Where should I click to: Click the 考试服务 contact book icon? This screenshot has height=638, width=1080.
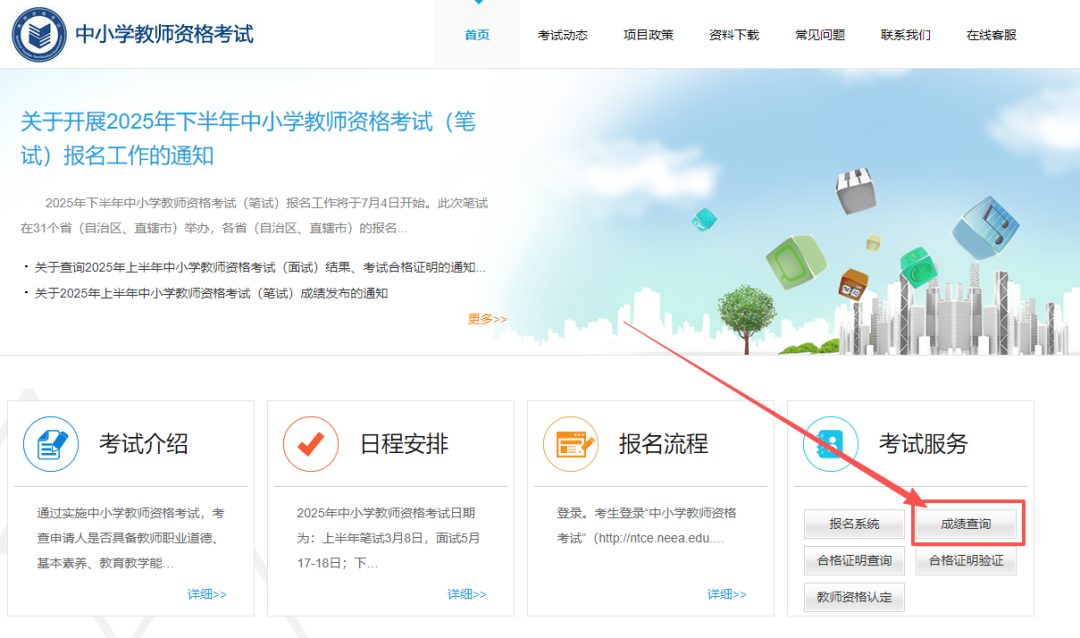coord(831,444)
